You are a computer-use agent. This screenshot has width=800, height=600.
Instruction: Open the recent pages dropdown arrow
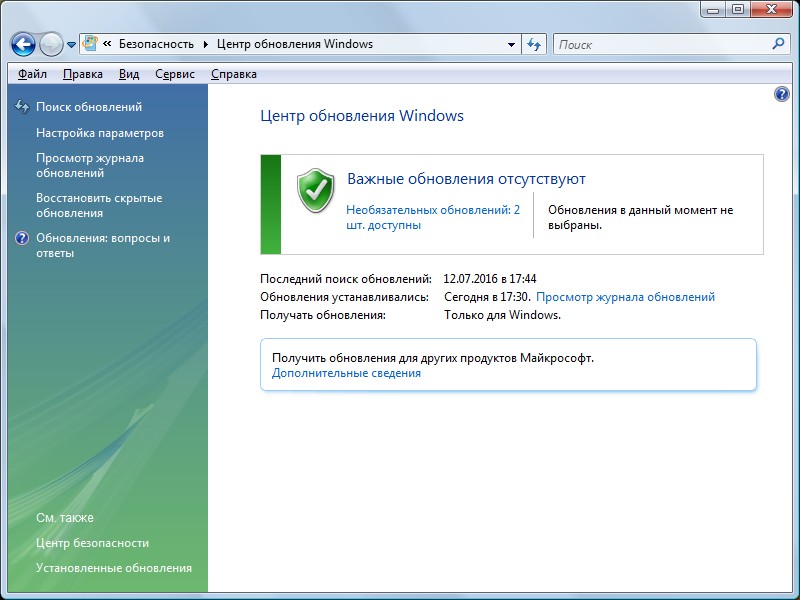click(x=72, y=45)
